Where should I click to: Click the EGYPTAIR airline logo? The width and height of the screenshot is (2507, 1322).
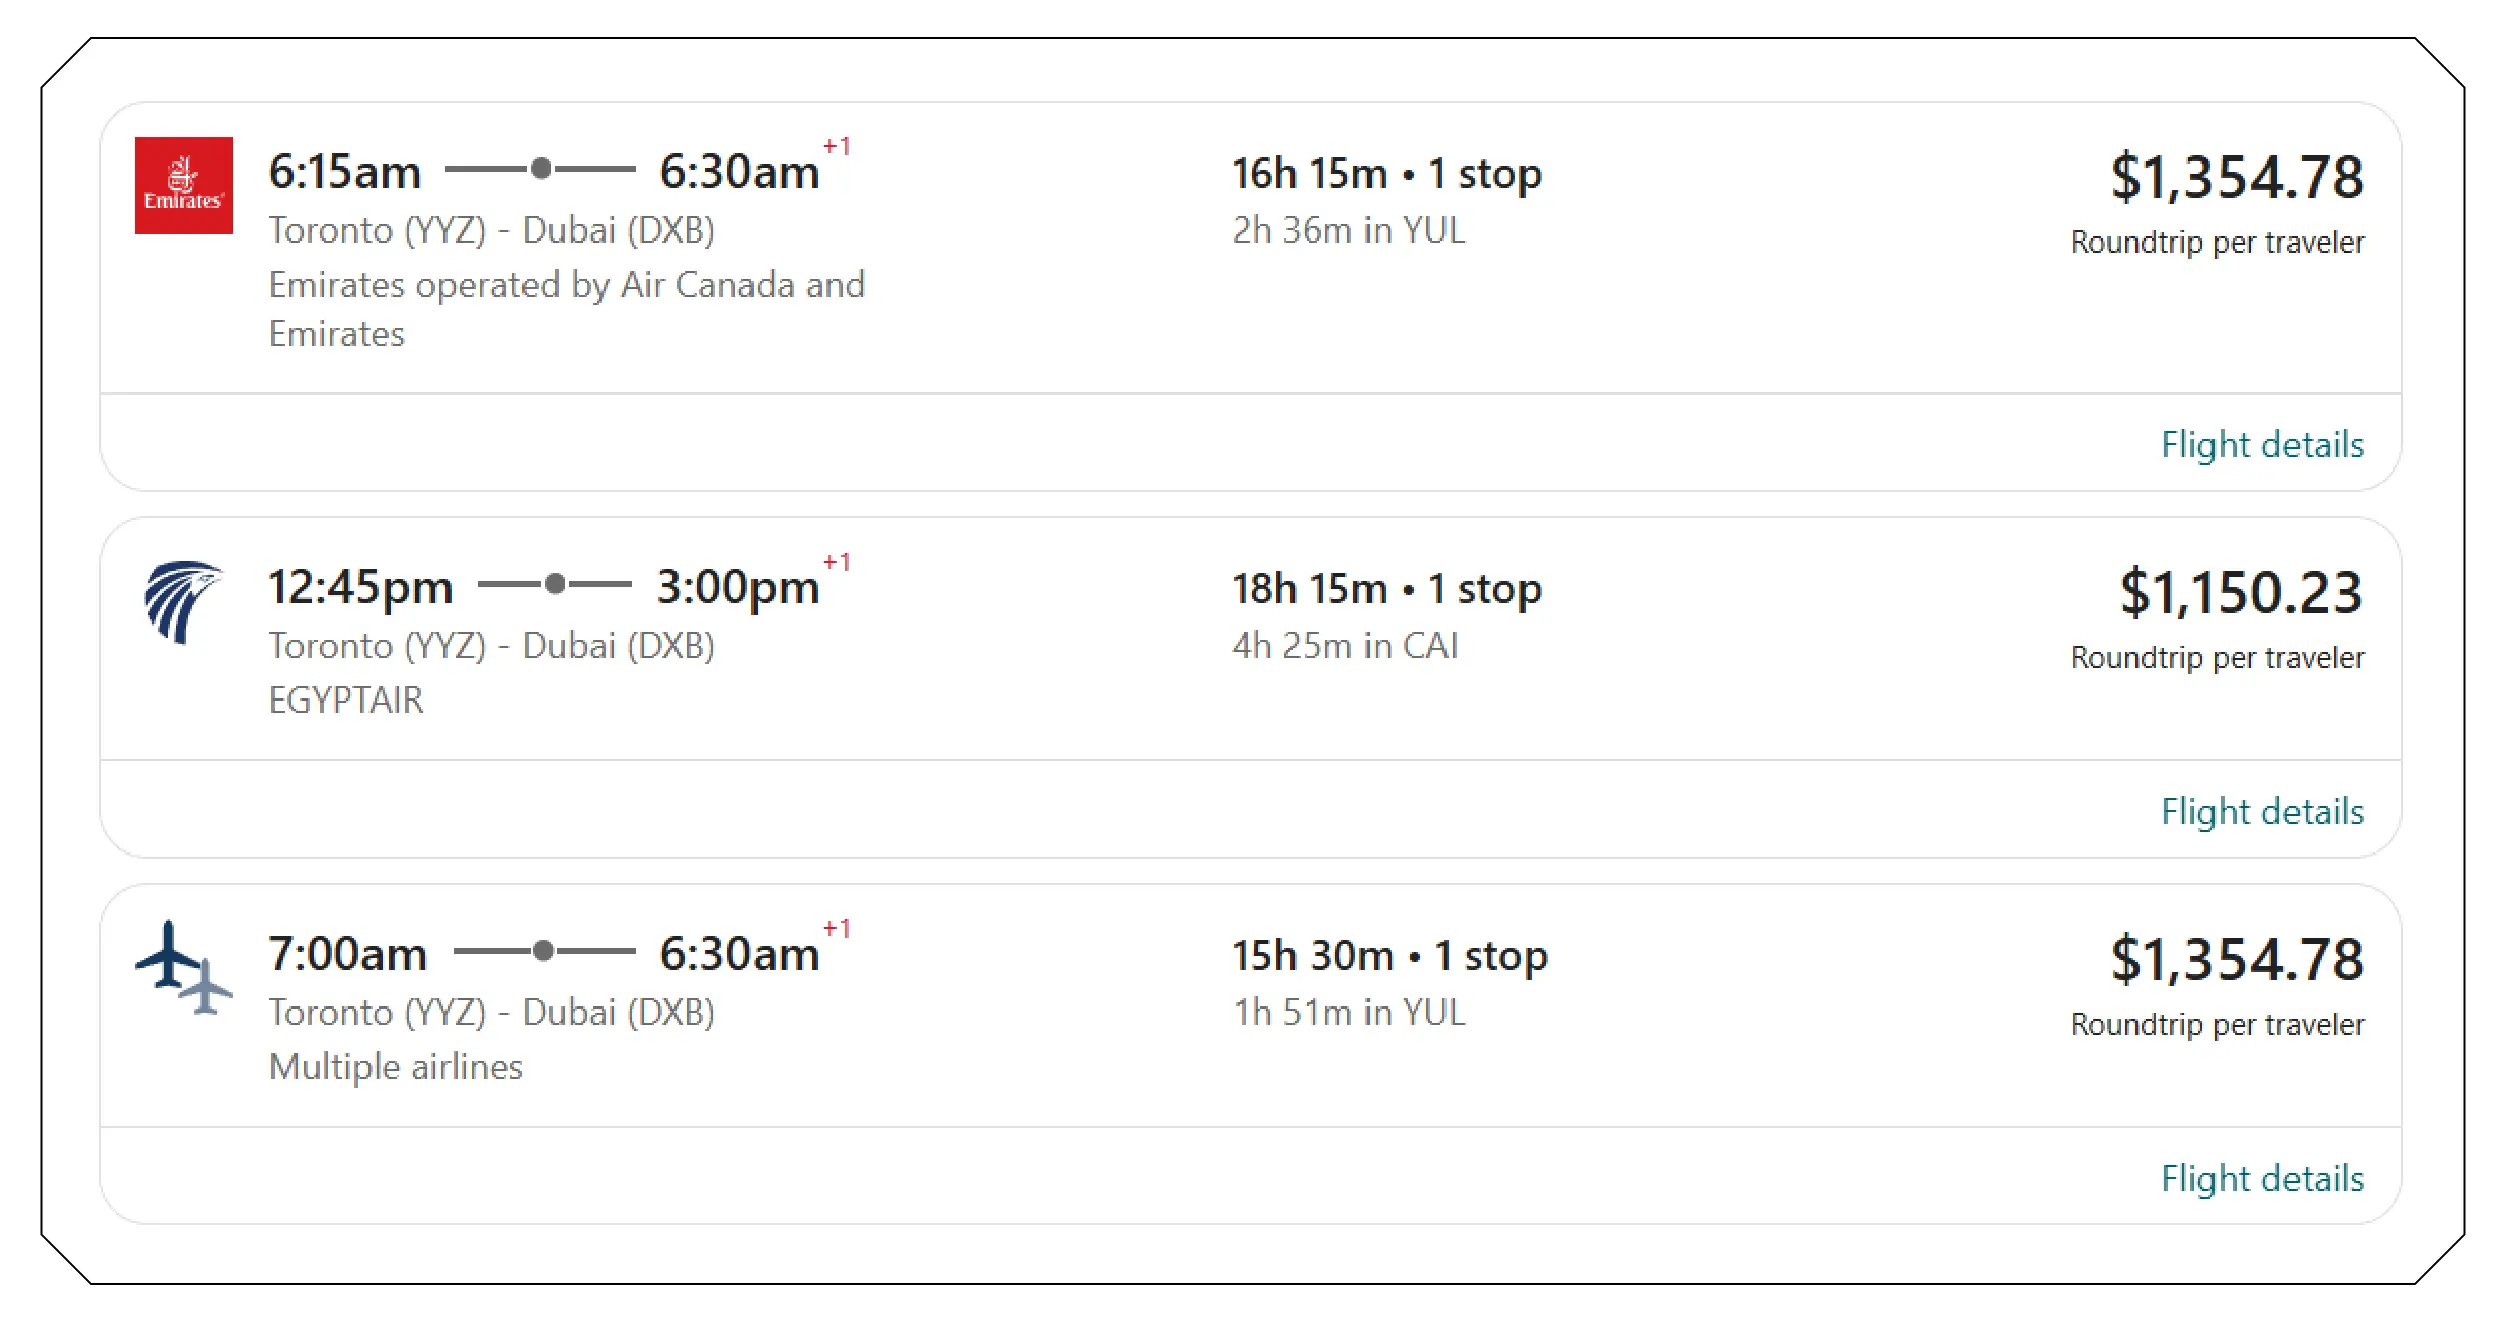point(182,602)
